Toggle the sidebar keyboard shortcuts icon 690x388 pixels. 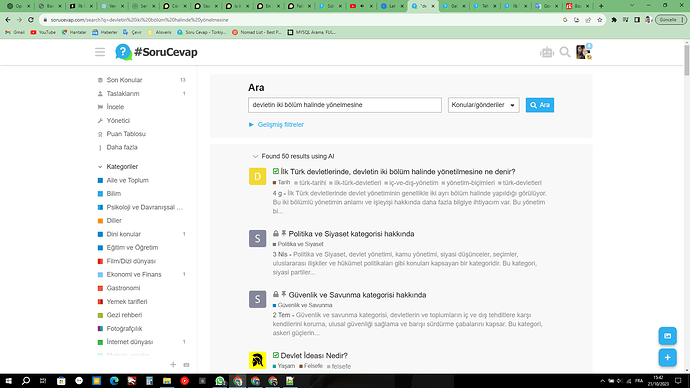click(x=186, y=365)
